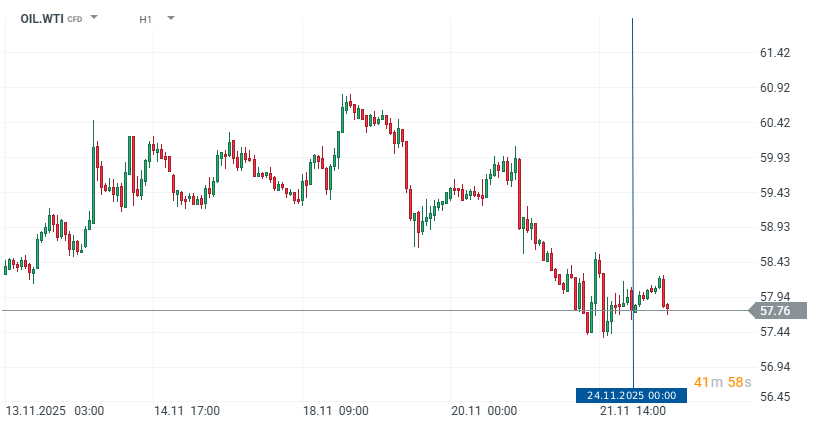Click the last red candle on the chart

coord(666,307)
